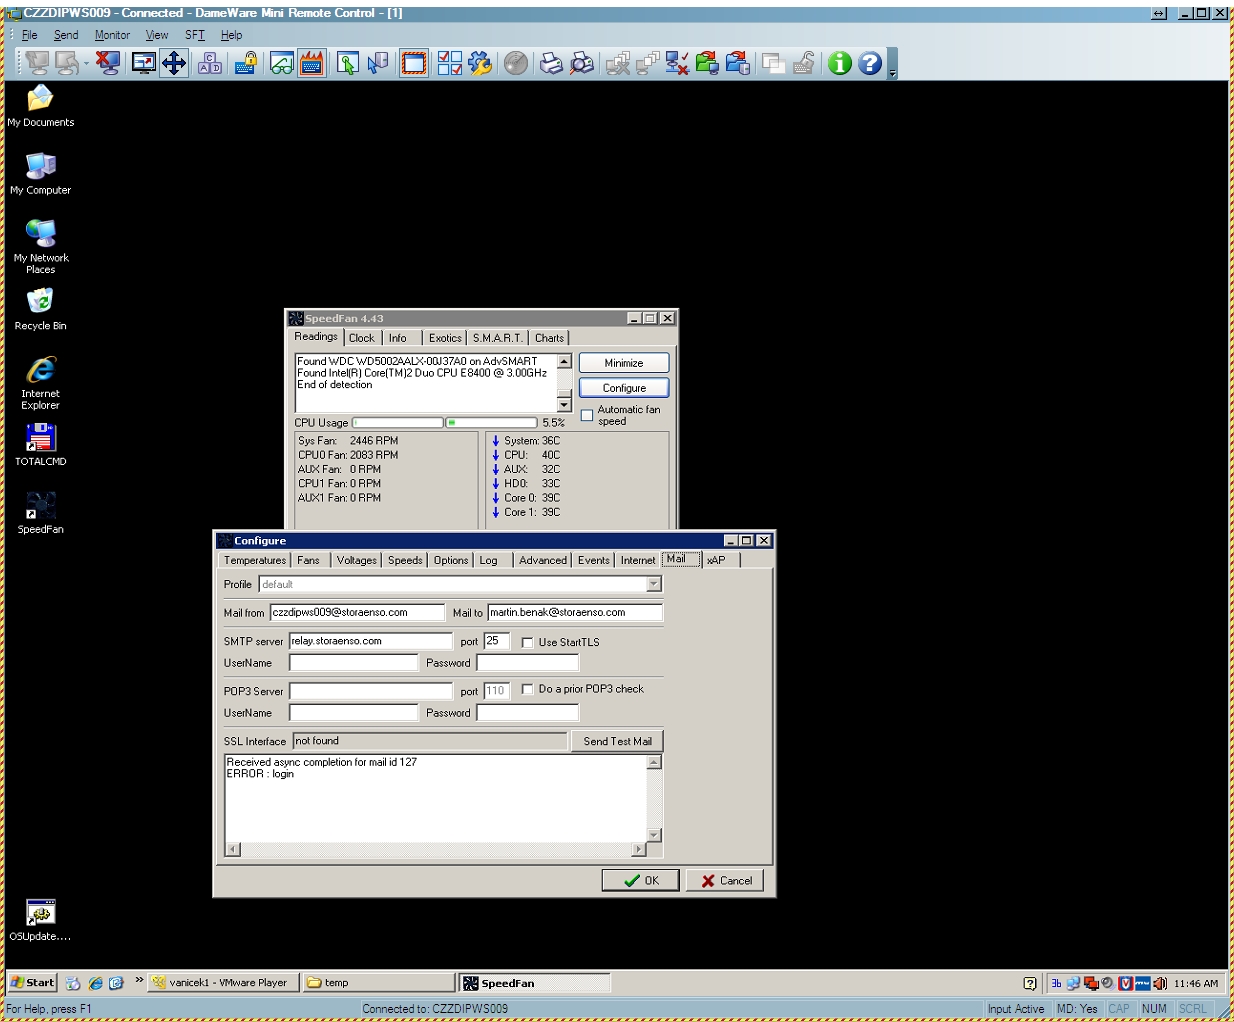Click the wrench settings toolbar icon

coord(480,63)
